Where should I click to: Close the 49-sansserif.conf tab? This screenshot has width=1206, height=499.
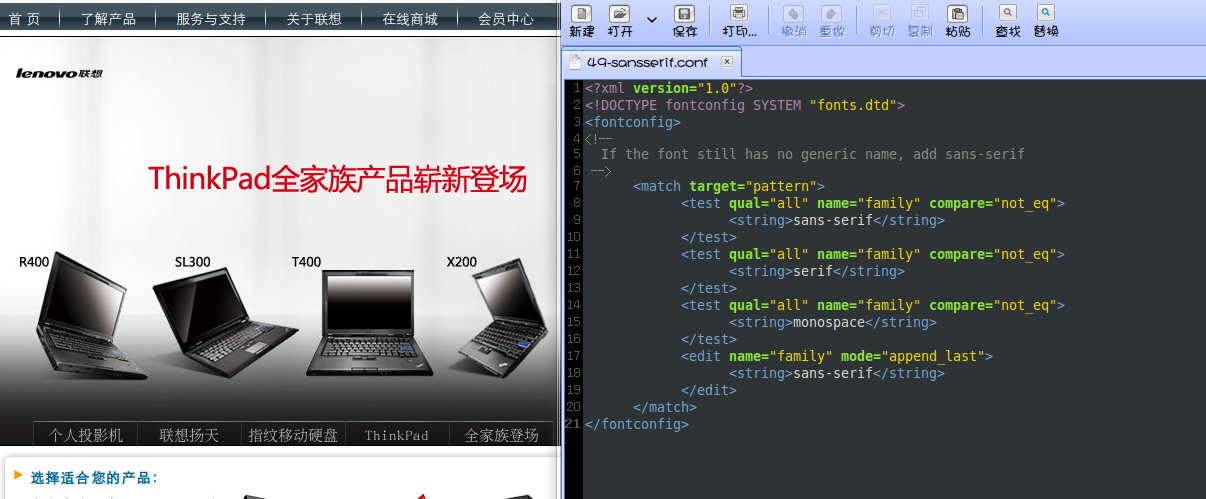[x=727, y=62]
